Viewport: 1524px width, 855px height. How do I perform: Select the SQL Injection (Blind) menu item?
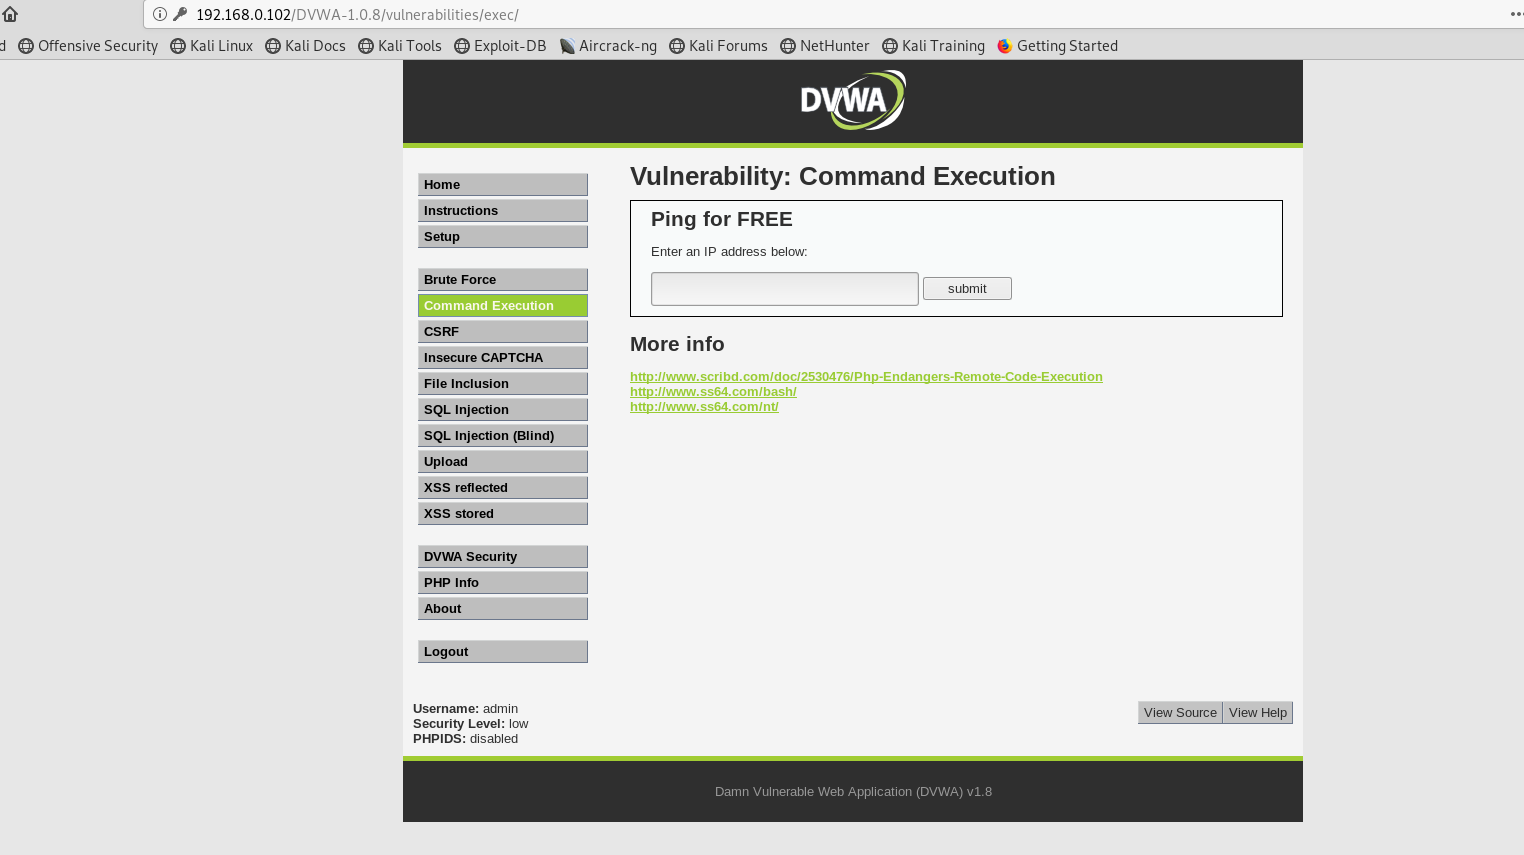point(503,436)
